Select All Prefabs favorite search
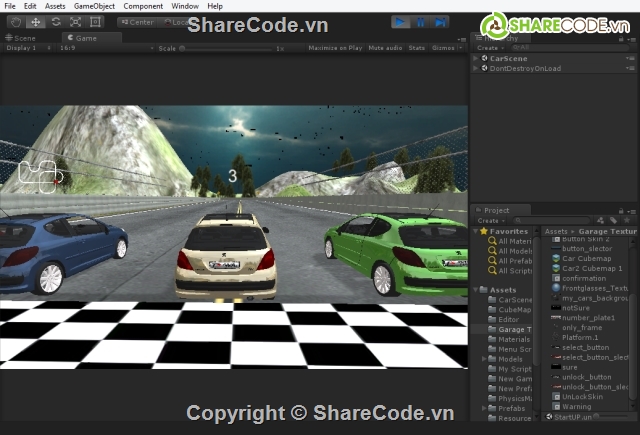 point(510,261)
